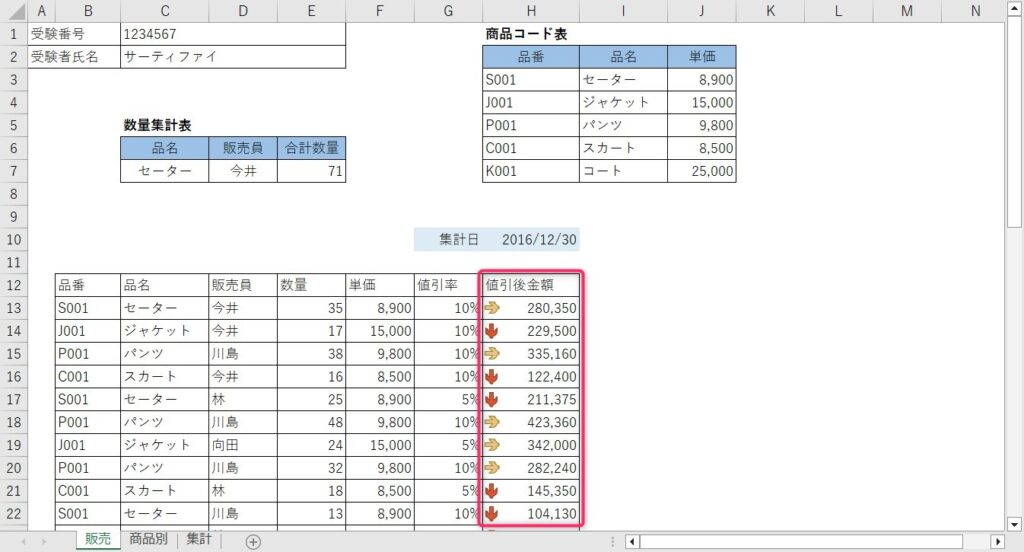Click the select-all corner of the grid
1024x552 pixels.
coord(14,11)
